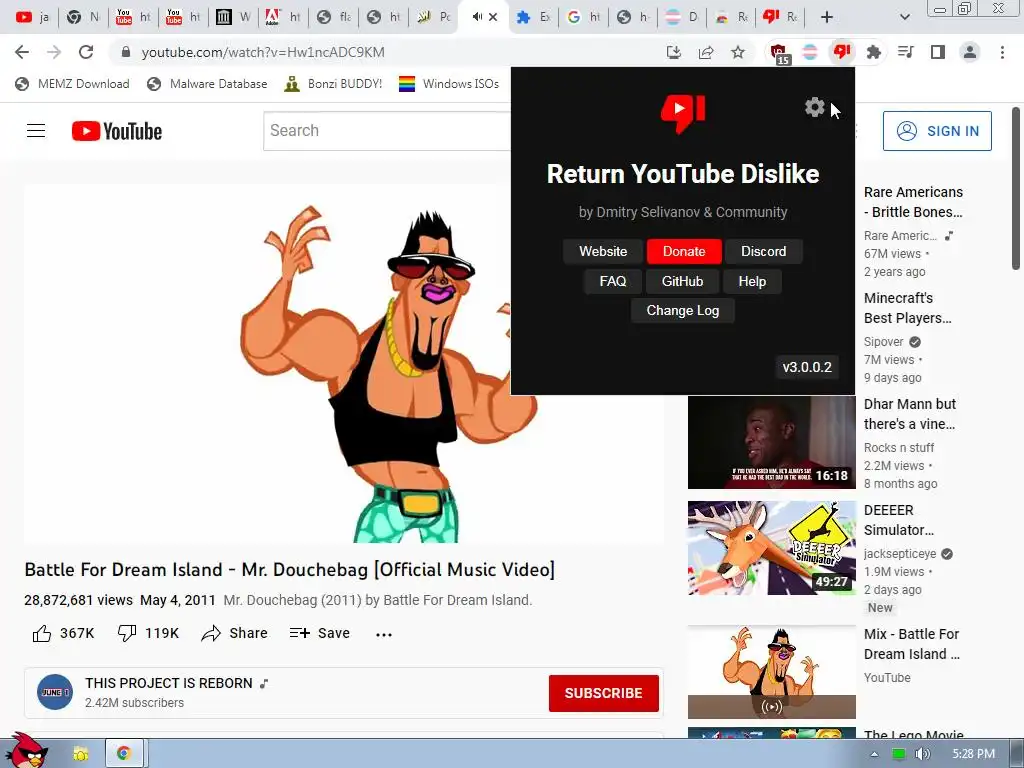Click the red Donate button
This screenshot has width=1024, height=768.
pos(684,251)
